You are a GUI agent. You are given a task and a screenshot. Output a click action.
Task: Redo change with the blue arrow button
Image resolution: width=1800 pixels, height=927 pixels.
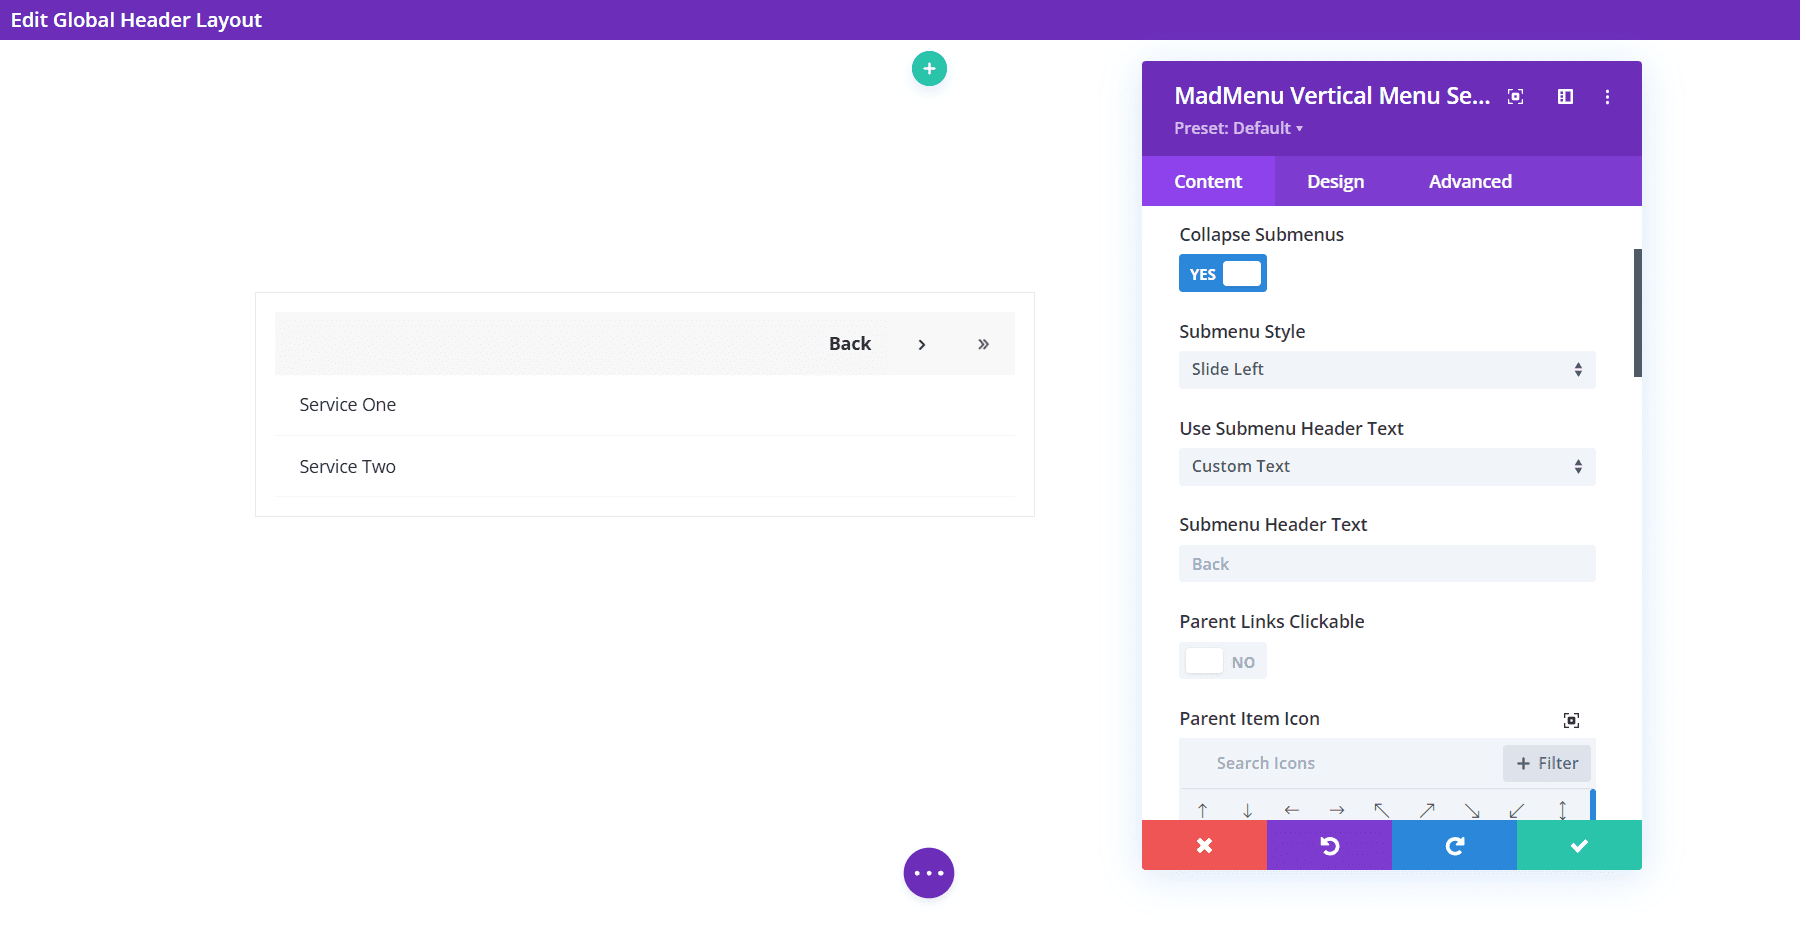coord(1454,845)
